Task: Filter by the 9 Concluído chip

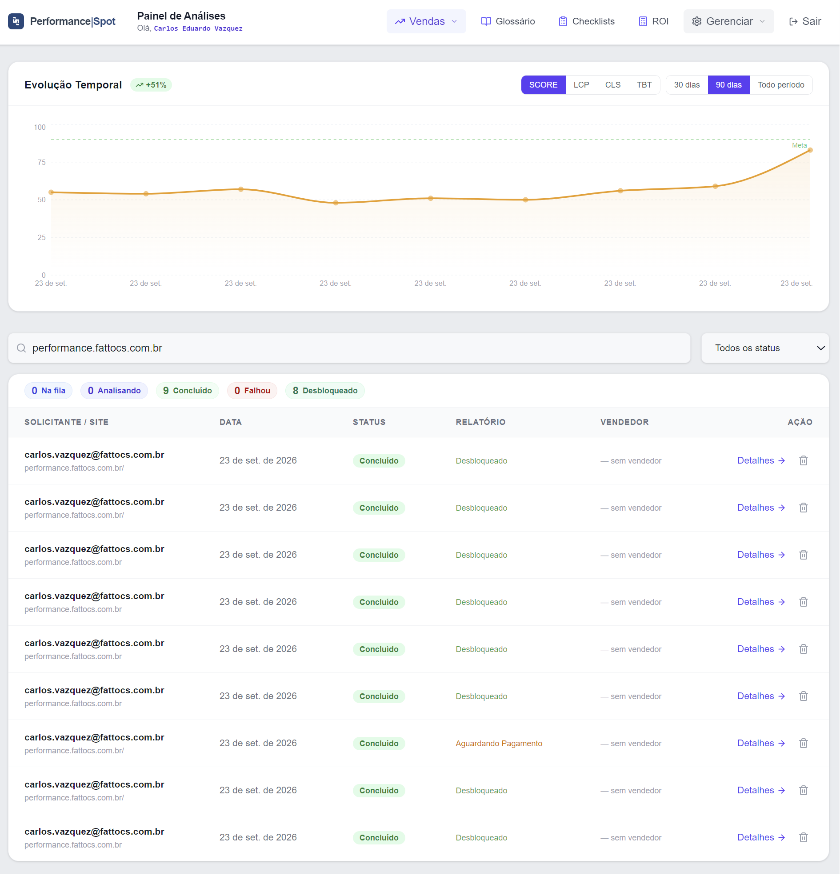Action: (187, 391)
